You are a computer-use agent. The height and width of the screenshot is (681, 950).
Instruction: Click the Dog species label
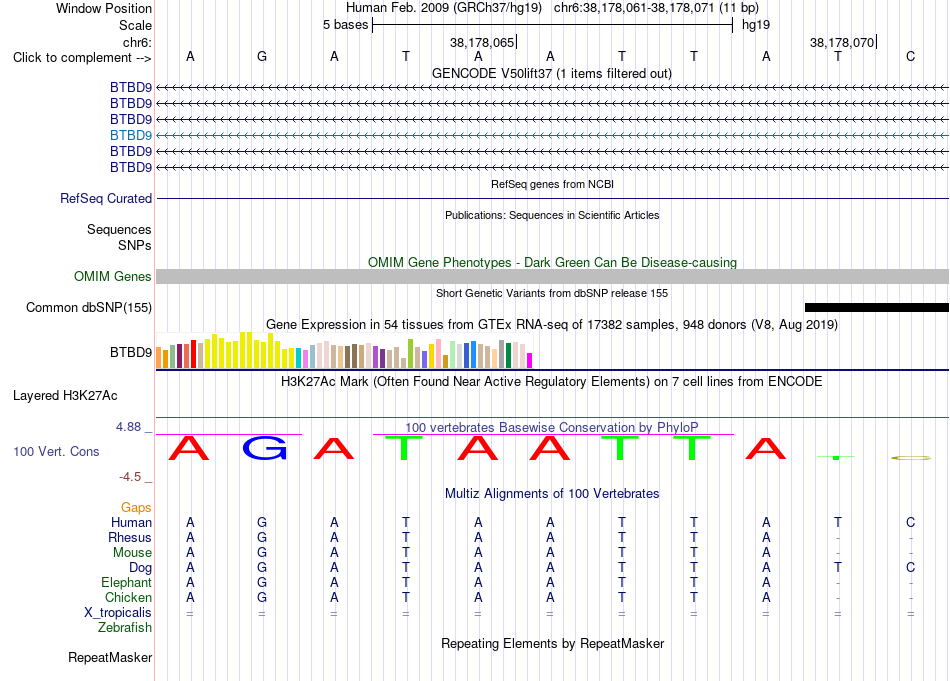coord(140,568)
